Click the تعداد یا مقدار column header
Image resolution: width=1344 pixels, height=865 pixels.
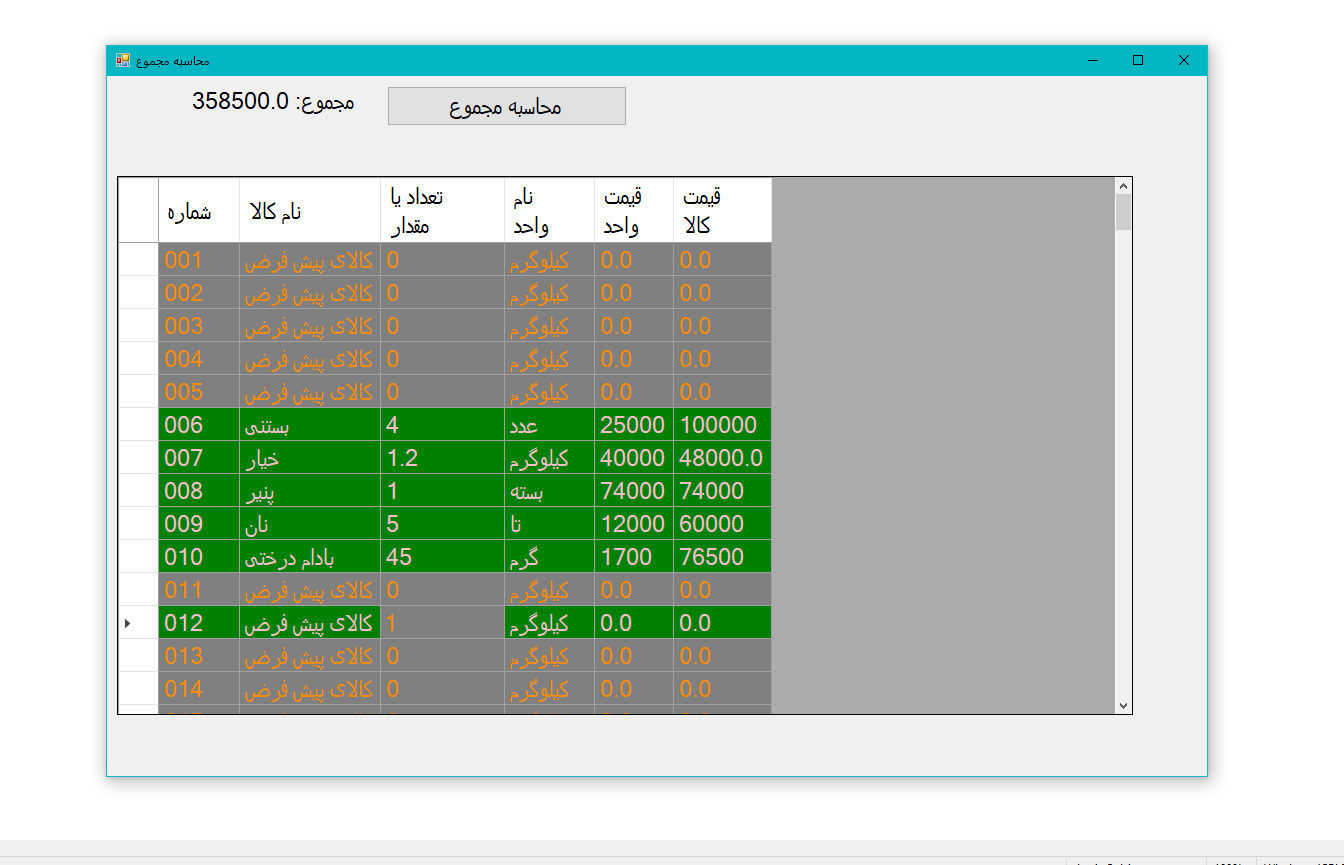442,211
